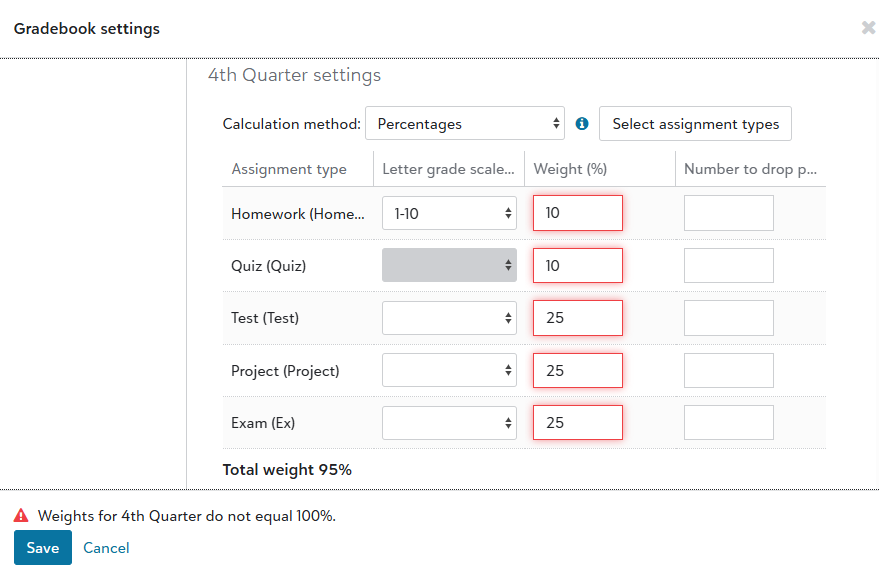This screenshot has height=580, width=879.
Task: Click Homework number to drop field
Action: [729, 213]
